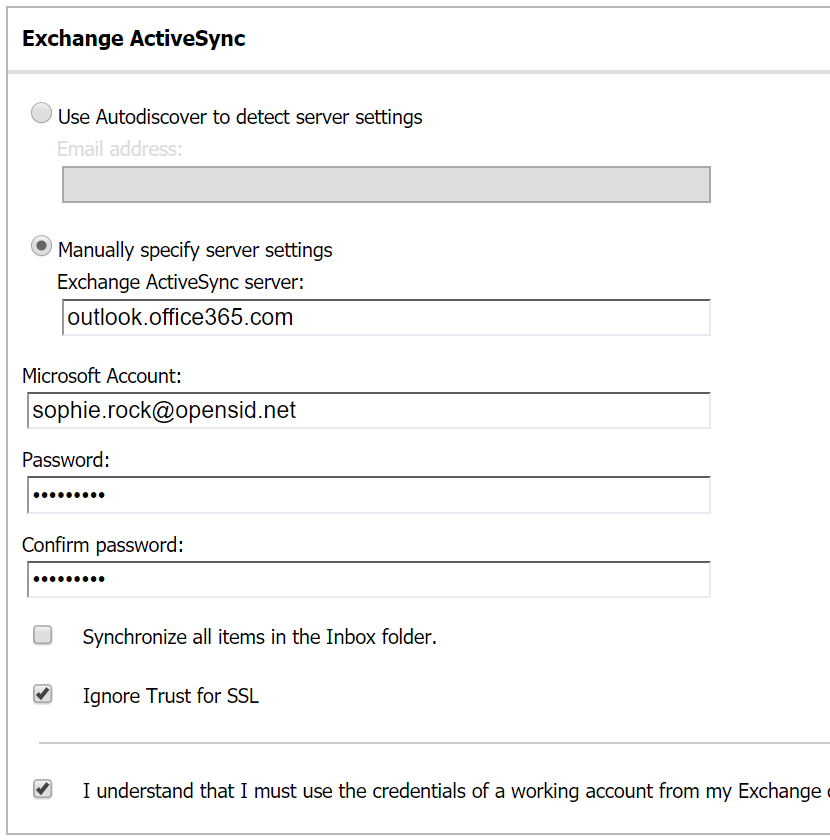This screenshot has height=840, width=830.
Task: Toggle the I understand credentials checkbox
Action: pyautogui.click(x=43, y=789)
